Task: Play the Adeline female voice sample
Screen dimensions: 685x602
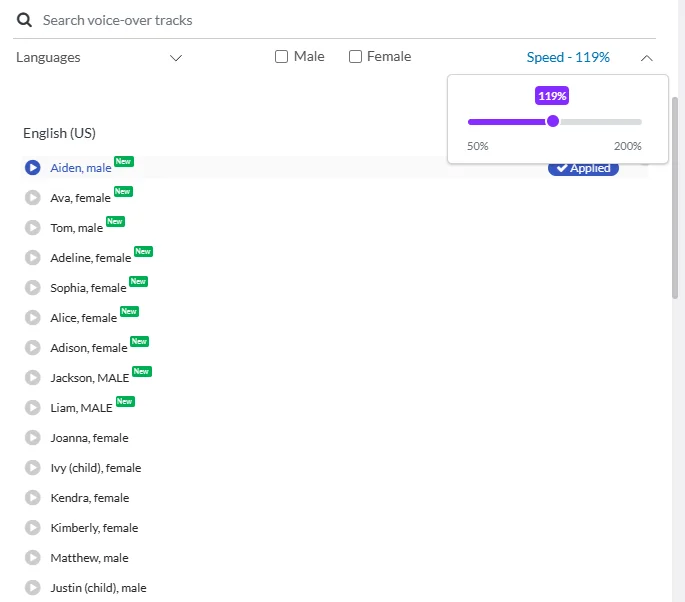Action: click(x=32, y=258)
